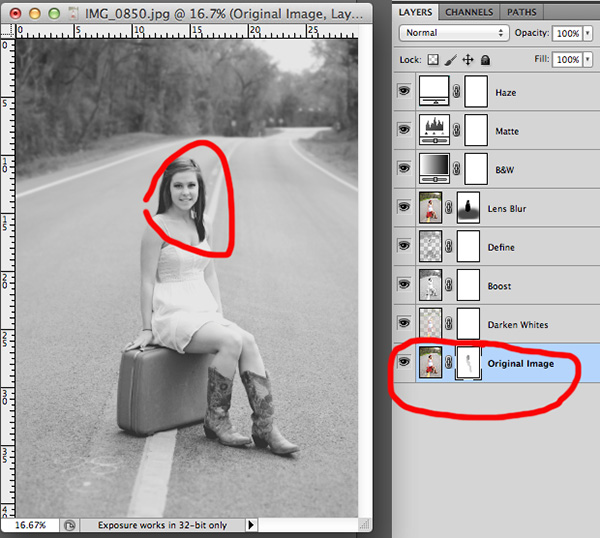Toggle the Haze layer mask link icon
600x538 pixels.
[x=457, y=91]
